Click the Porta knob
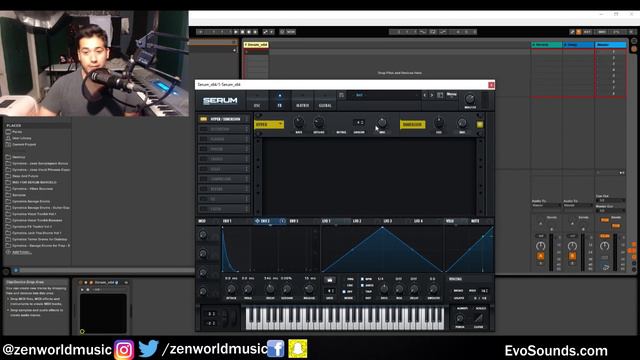Viewport: 640px width, 360px height. pos(460,318)
